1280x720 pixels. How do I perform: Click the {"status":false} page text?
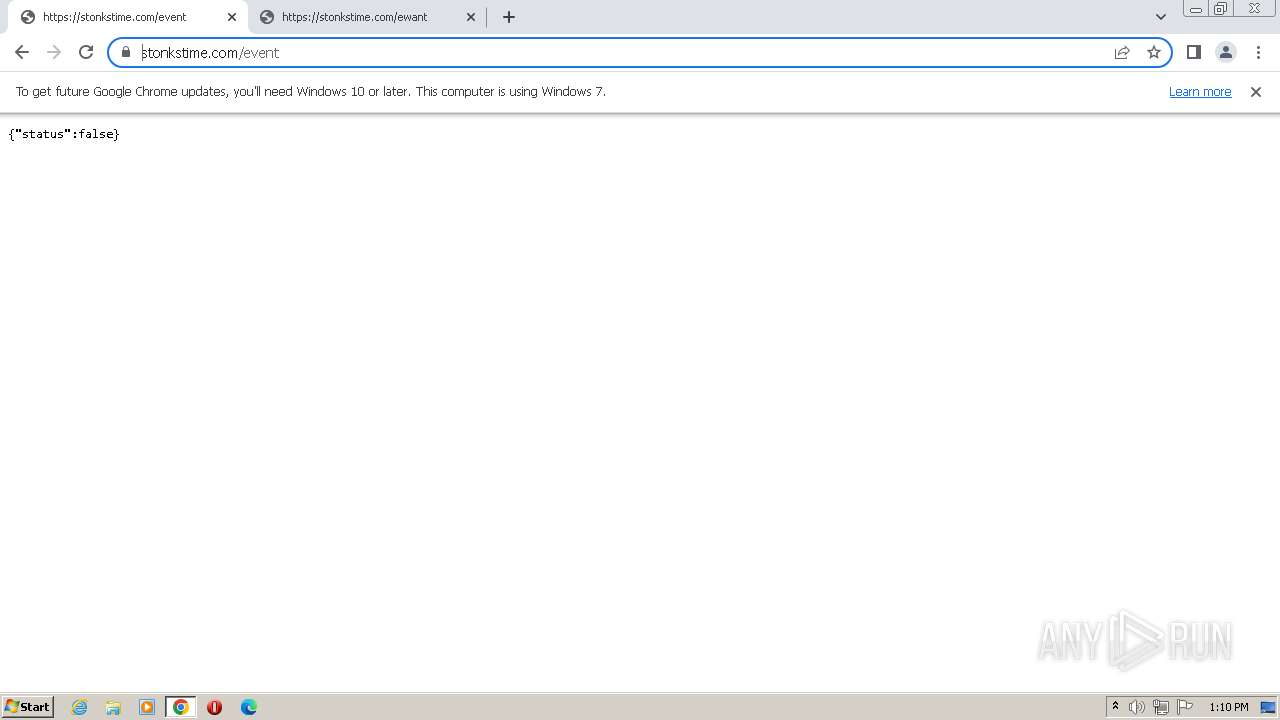(64, 134)
